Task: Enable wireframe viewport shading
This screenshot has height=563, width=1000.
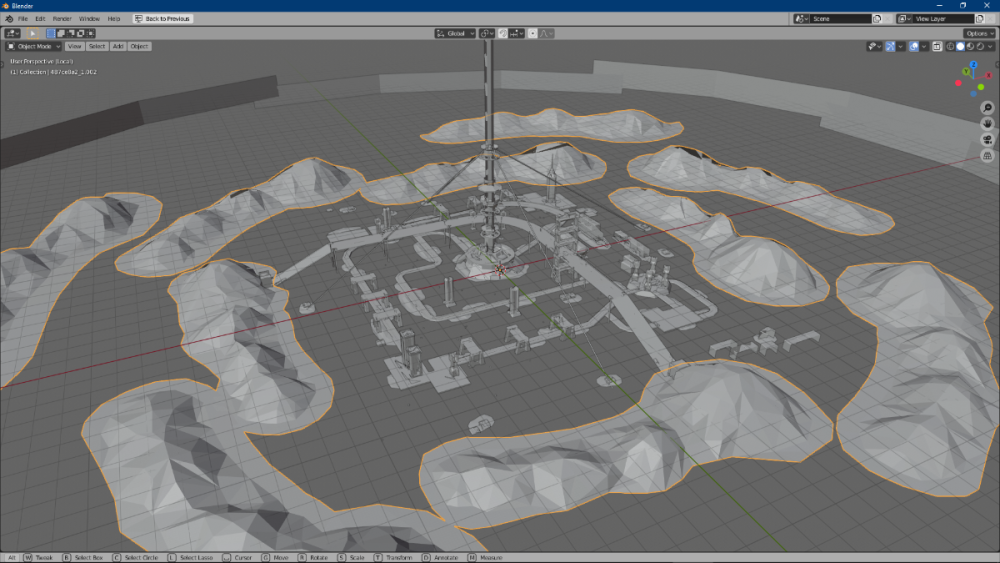Action: pyautogui.click(x=951, y=46)
